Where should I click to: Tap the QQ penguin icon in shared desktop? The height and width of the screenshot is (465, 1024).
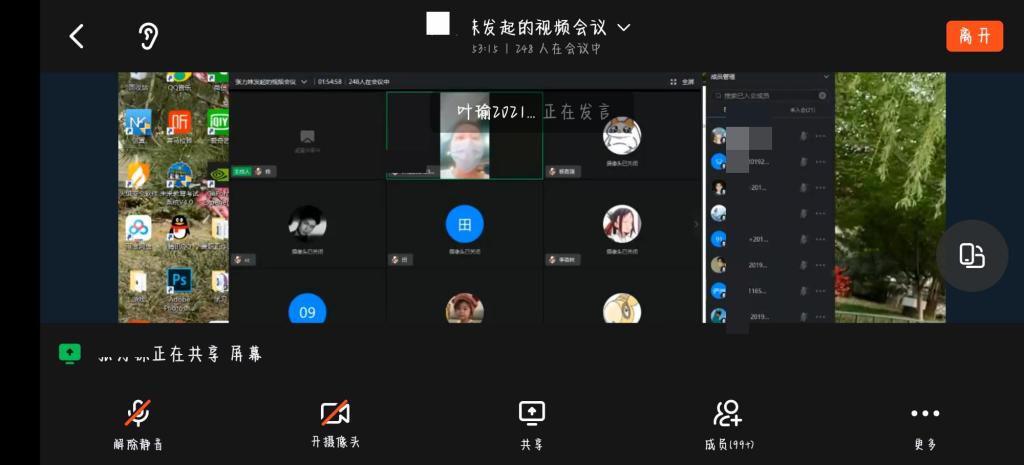coord(179,228)
